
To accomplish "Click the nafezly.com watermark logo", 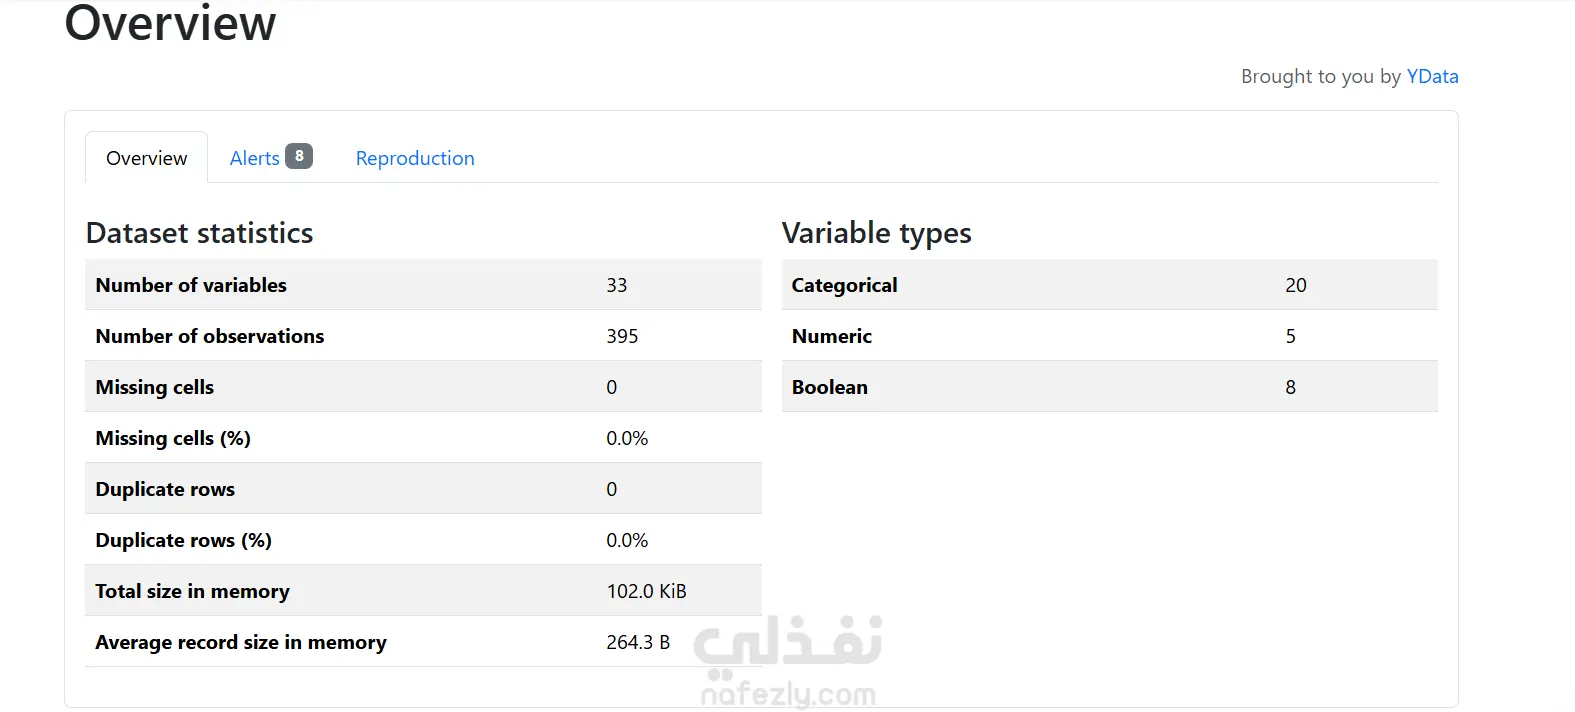I will 788,662.
